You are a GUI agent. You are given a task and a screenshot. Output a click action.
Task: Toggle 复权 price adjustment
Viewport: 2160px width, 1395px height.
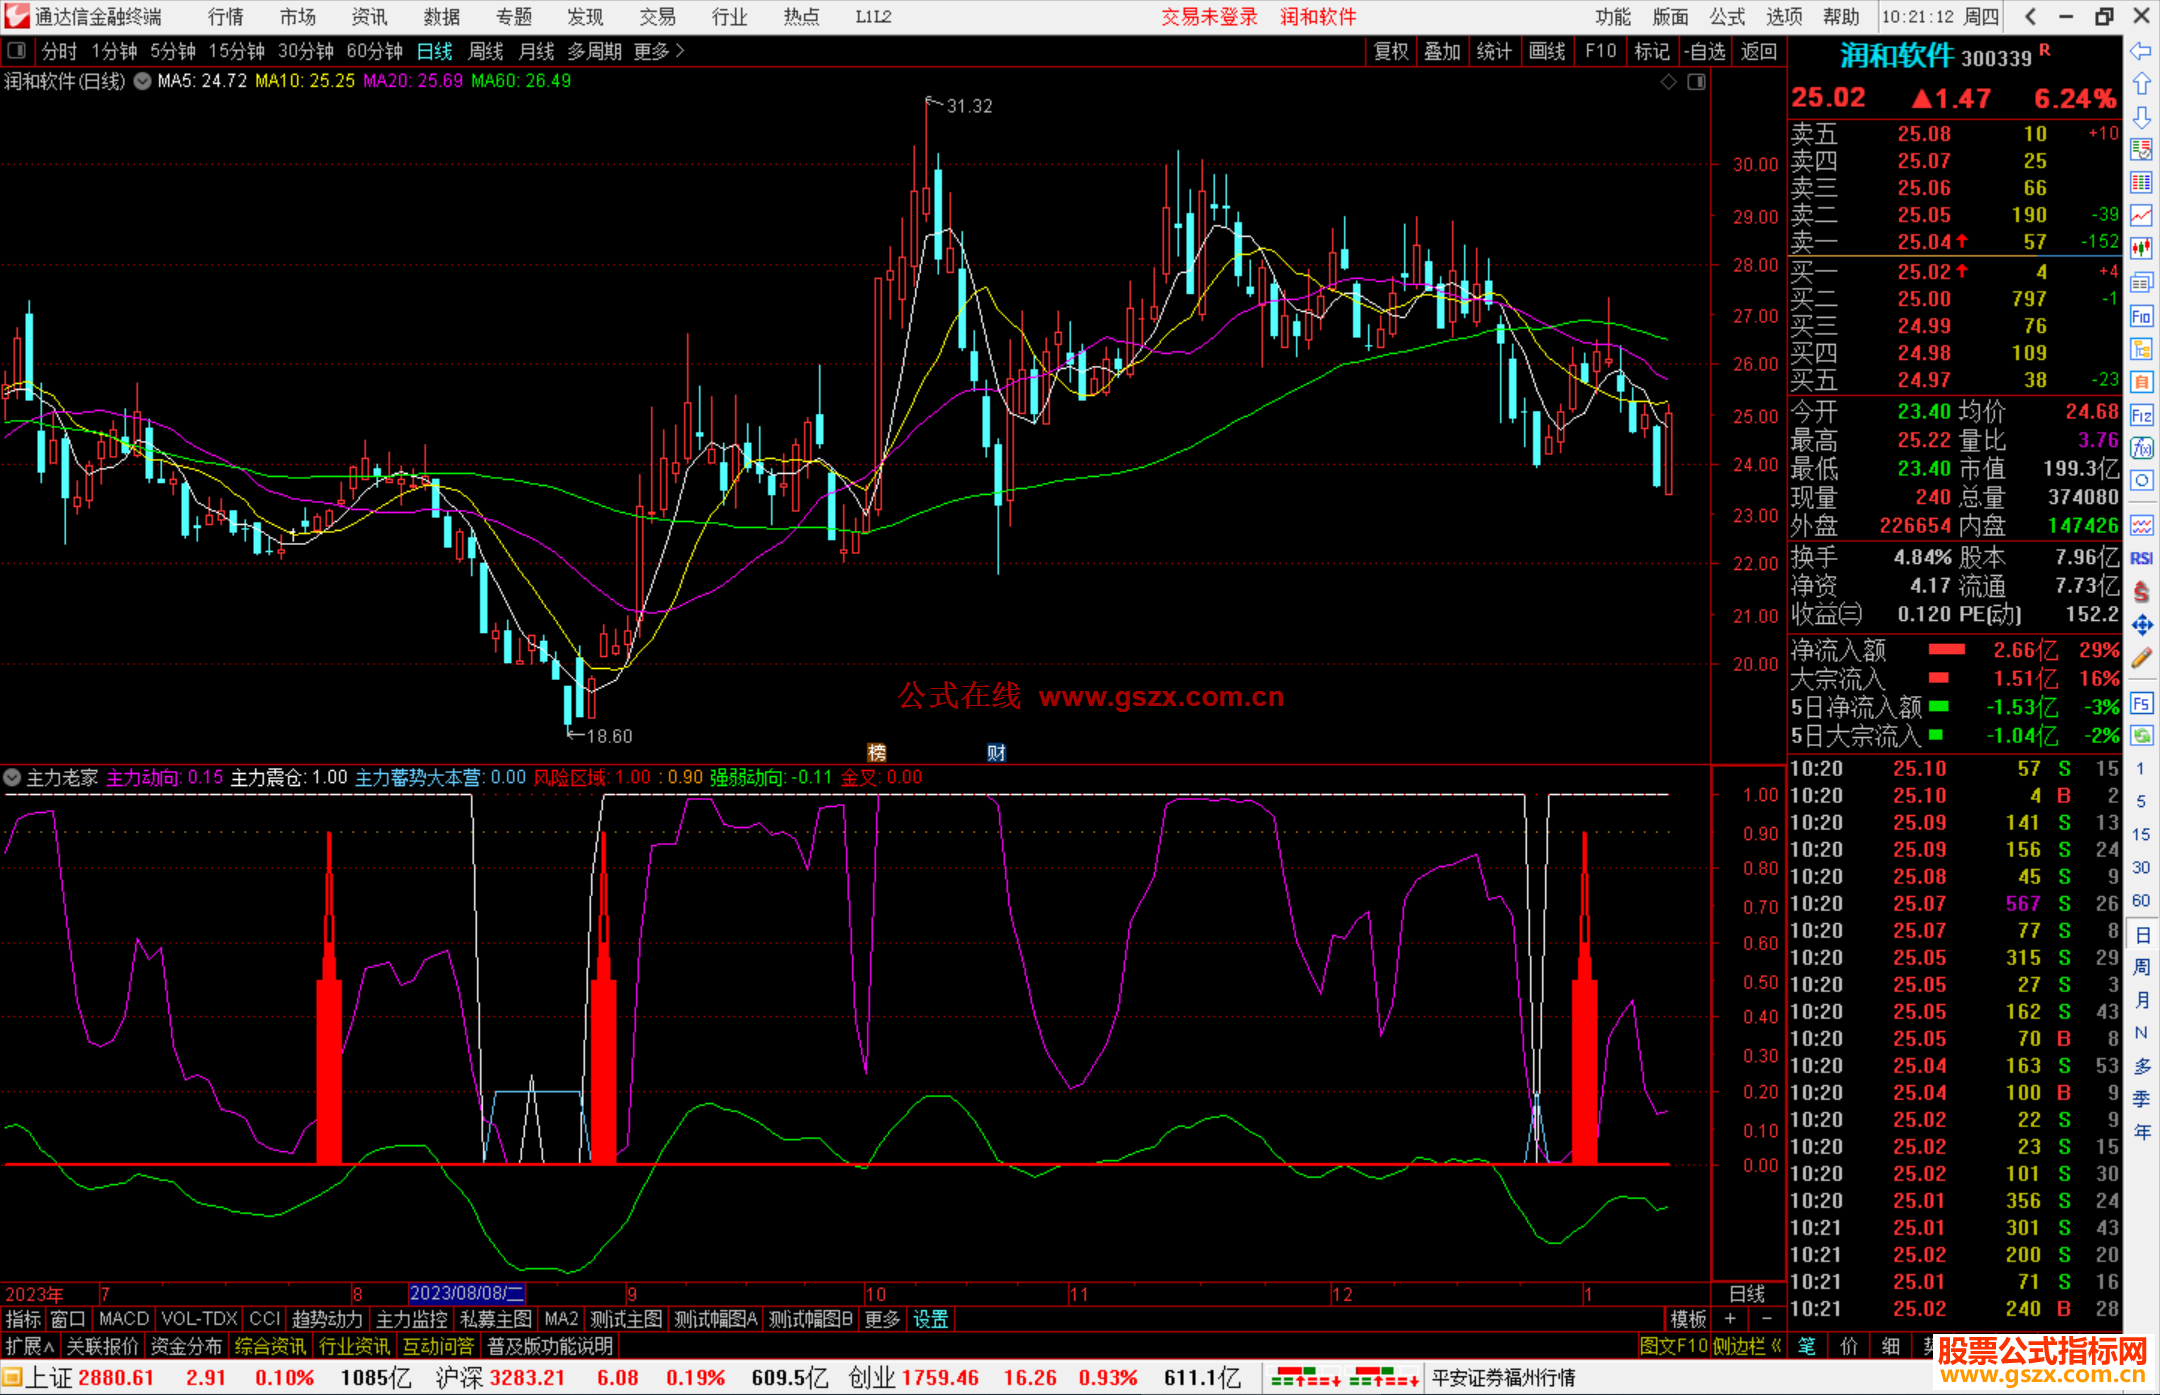pyautogui.click(x=1390, y=51)
